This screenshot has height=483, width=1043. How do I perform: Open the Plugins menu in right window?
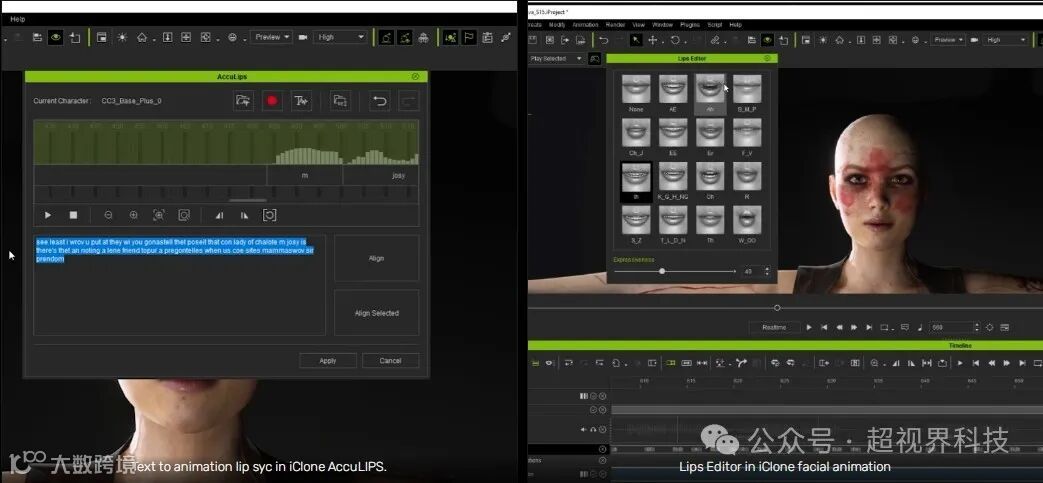(x=690, y=25)
